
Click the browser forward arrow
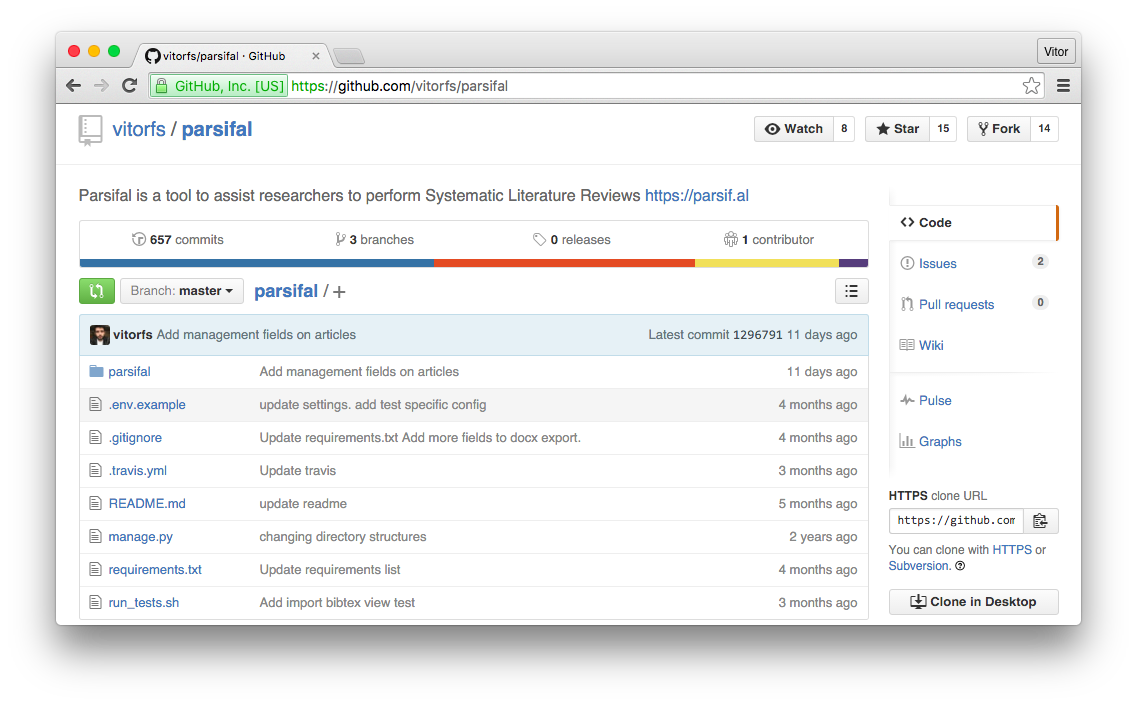point(102,86)
